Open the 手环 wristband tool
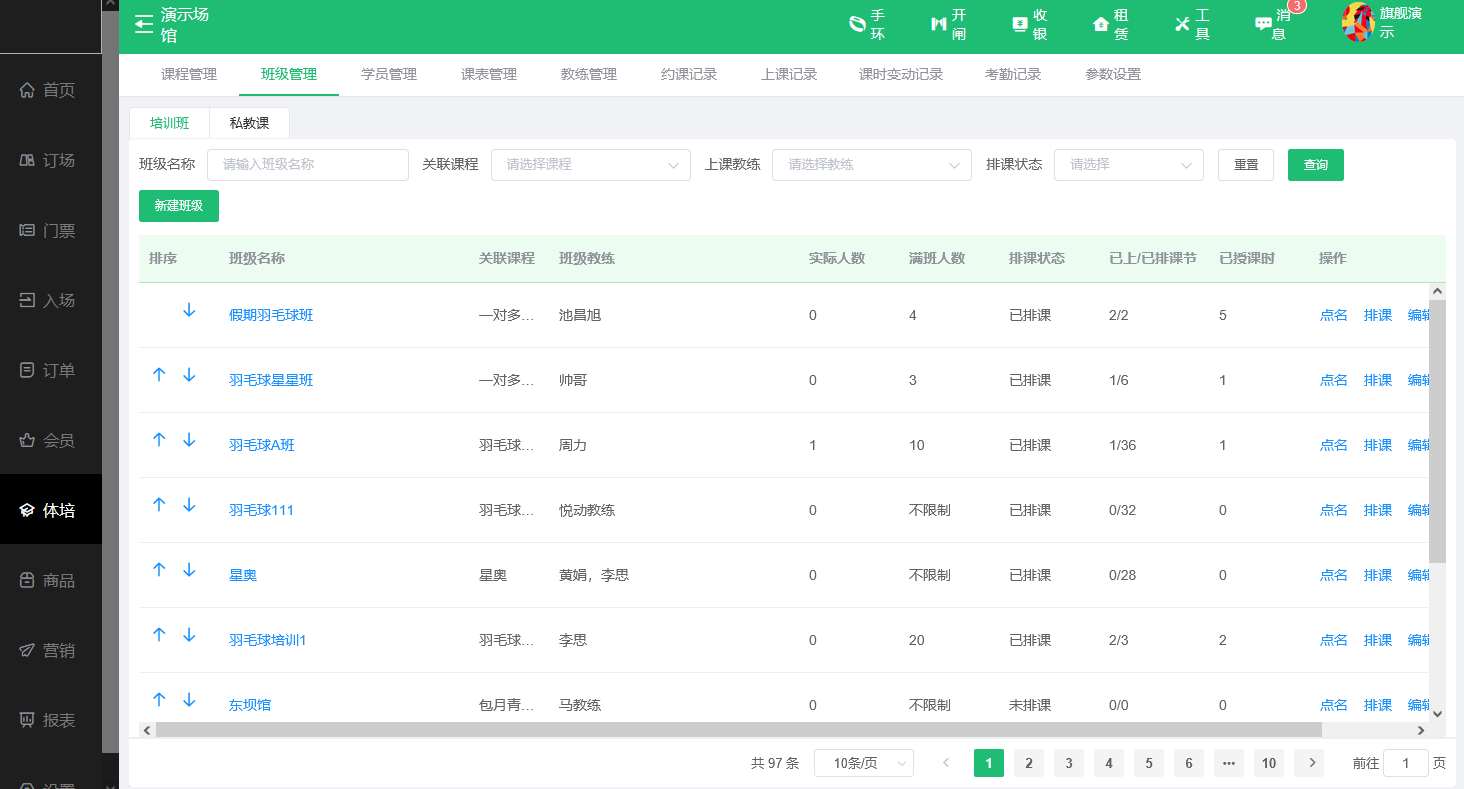The width and height of the screenshot is (1464, 789). pos(857,24)
